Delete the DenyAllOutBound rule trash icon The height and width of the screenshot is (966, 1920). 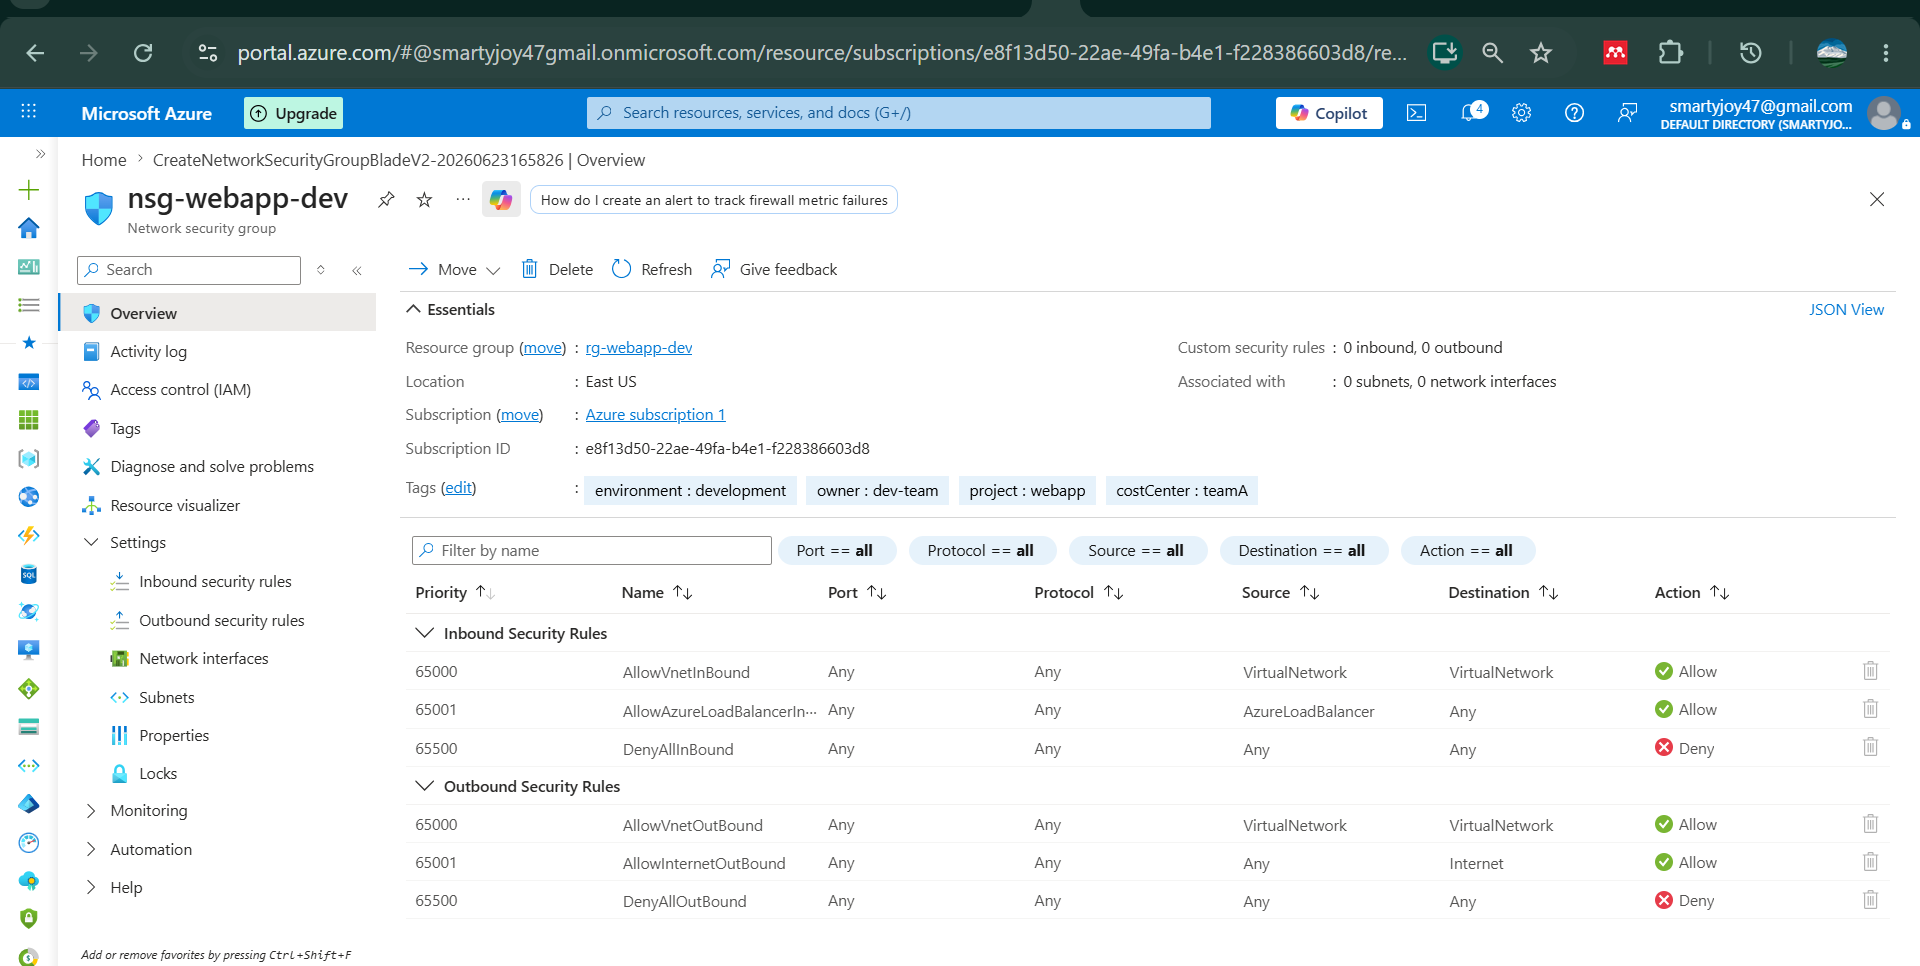tap(1870, 900)
